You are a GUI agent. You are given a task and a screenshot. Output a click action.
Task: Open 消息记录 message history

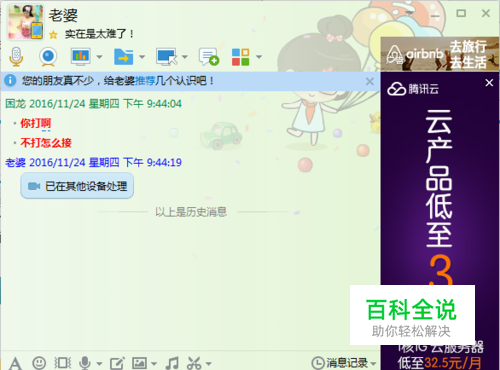click(x=339, y=363)
